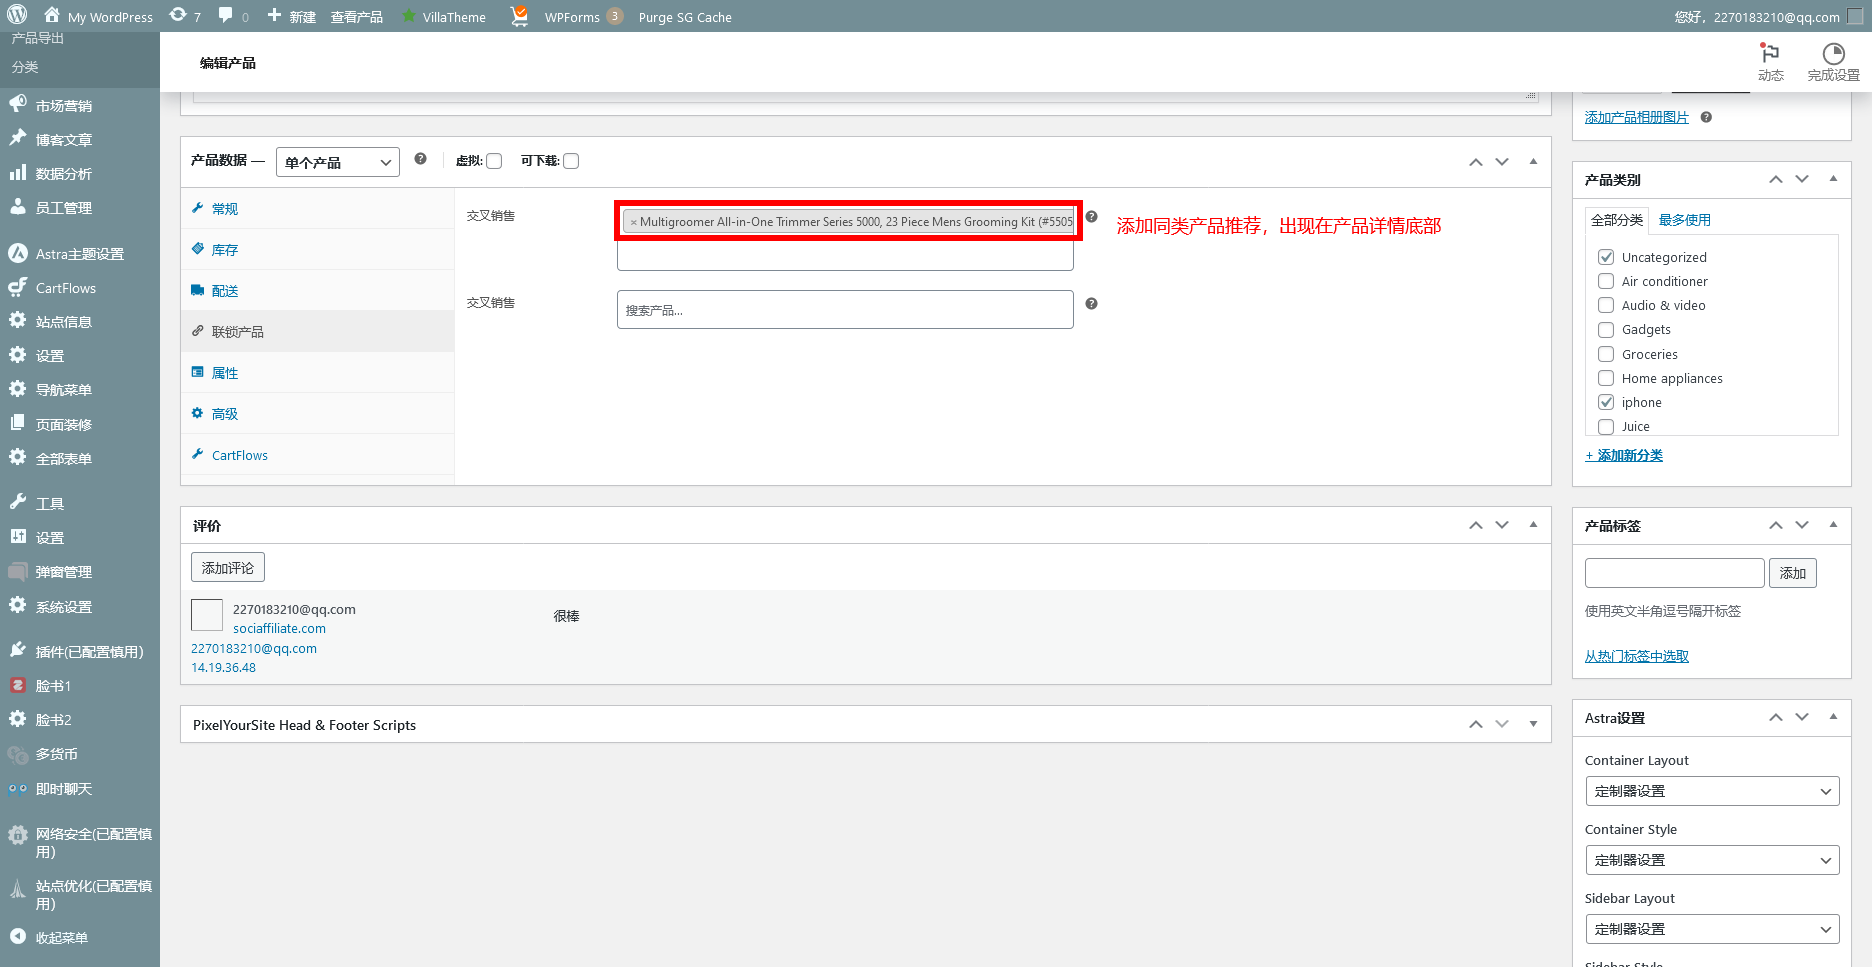
Task: Open the 页面装修 pages icon
Action: point(18,424)
